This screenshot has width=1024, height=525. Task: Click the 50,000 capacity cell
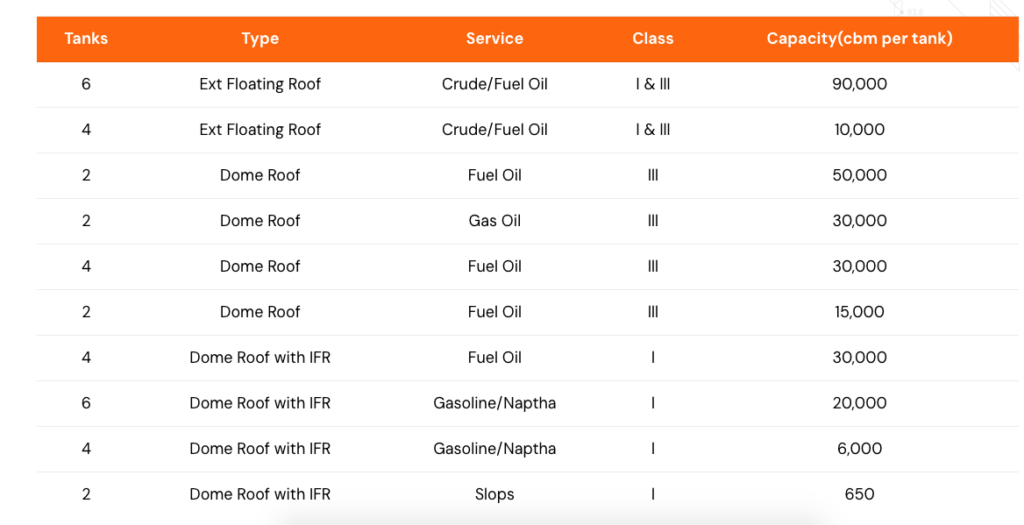coord(859,175)
